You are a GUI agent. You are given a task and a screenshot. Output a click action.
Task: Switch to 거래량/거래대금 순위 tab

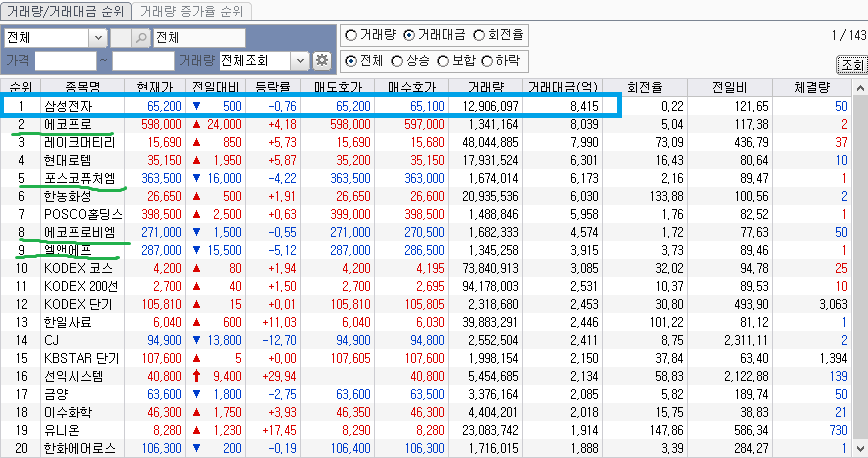point(66,11)
